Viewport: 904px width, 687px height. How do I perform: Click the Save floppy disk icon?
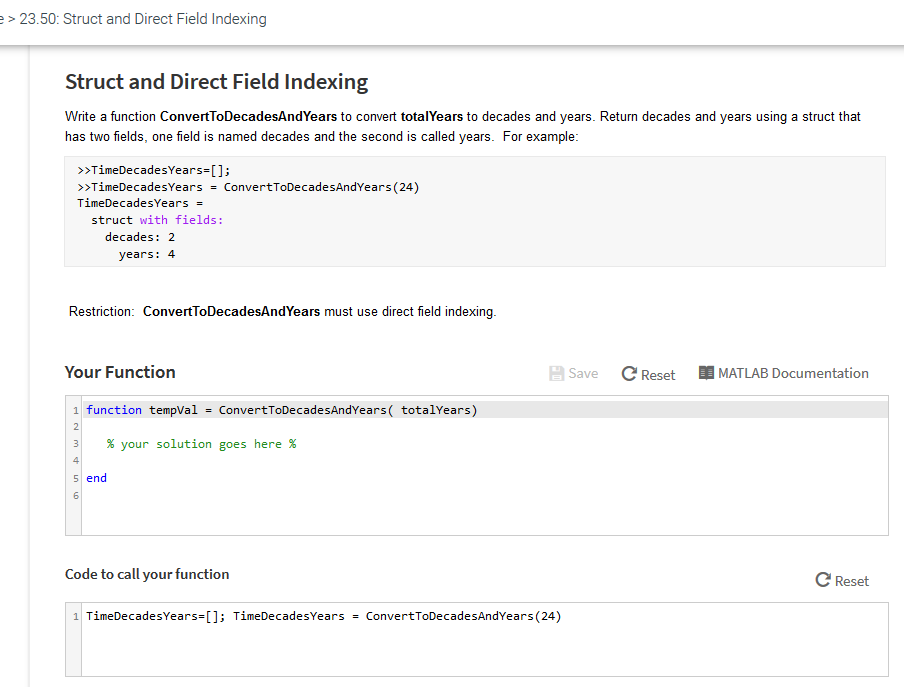pos(557,374)
